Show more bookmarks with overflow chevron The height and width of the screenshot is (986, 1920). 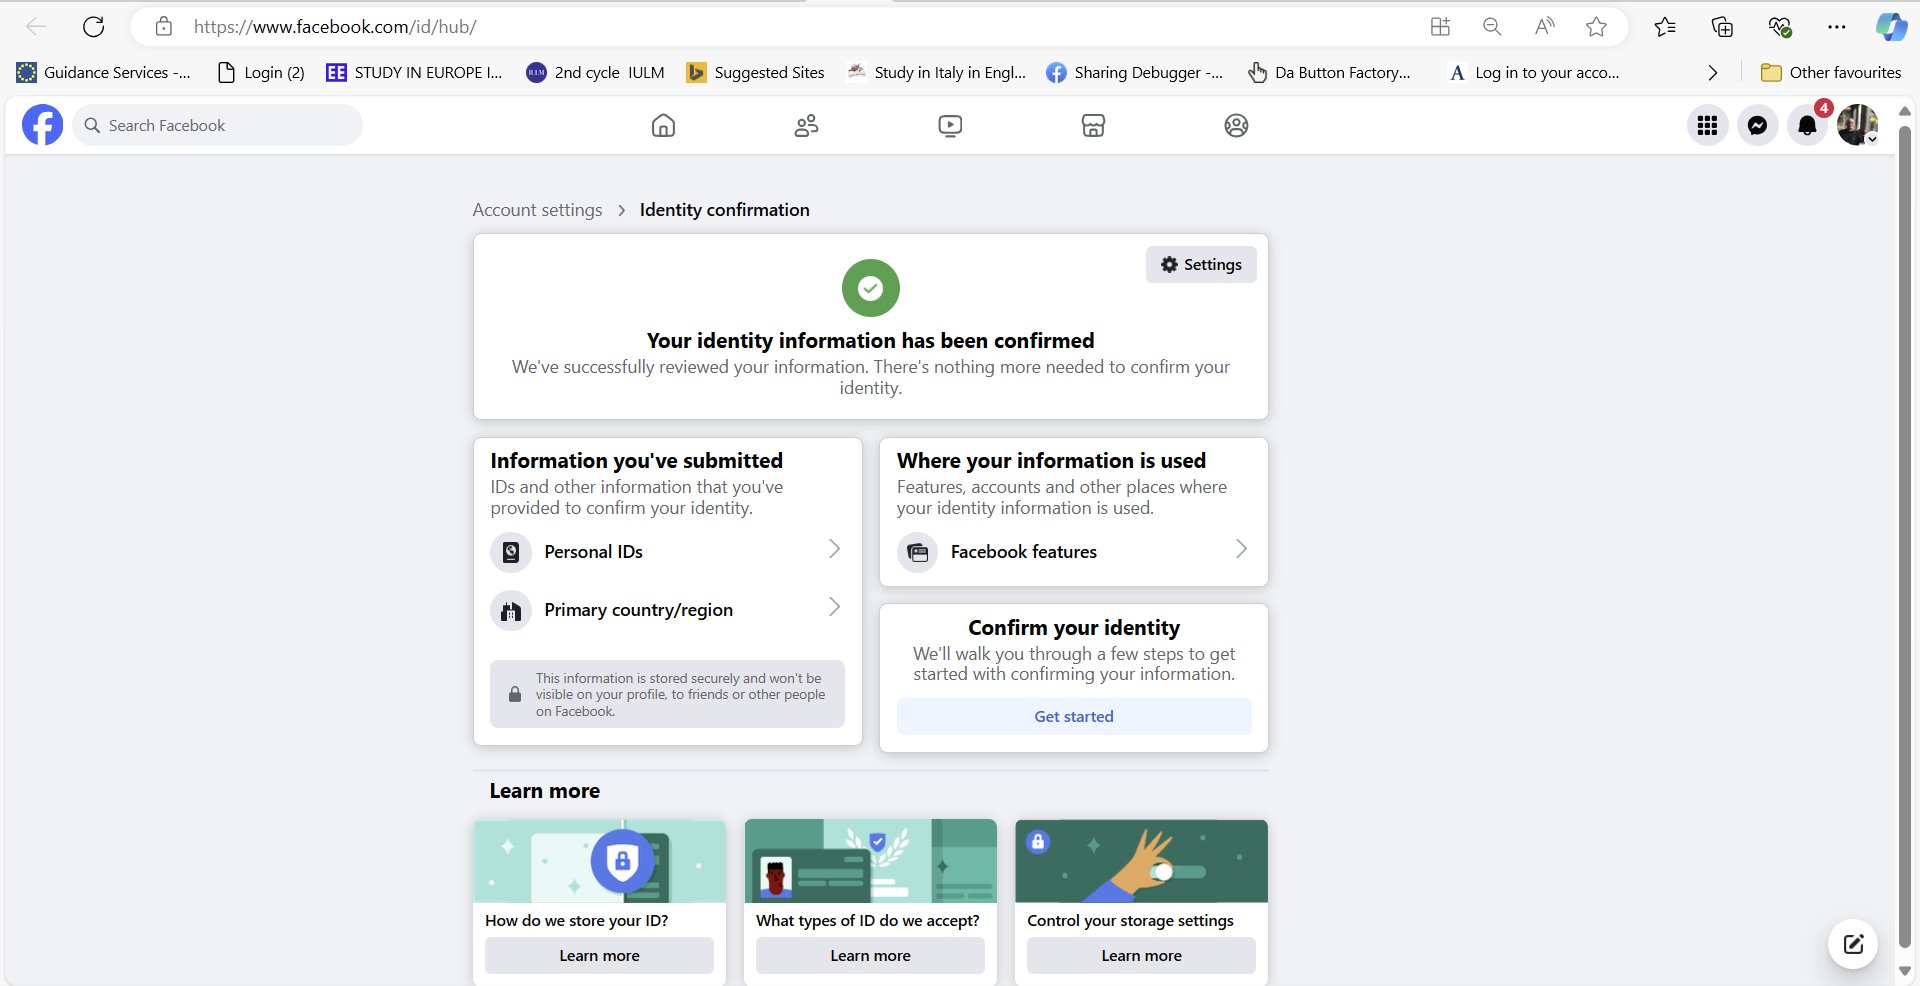point(1712,72)
